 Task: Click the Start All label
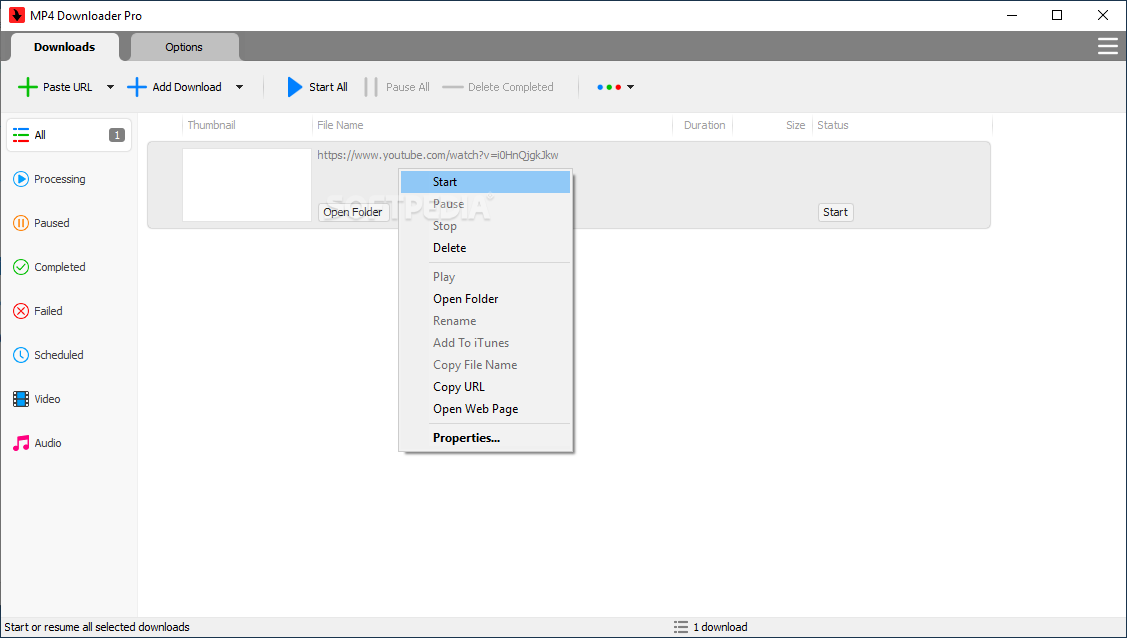coord(328,87)
